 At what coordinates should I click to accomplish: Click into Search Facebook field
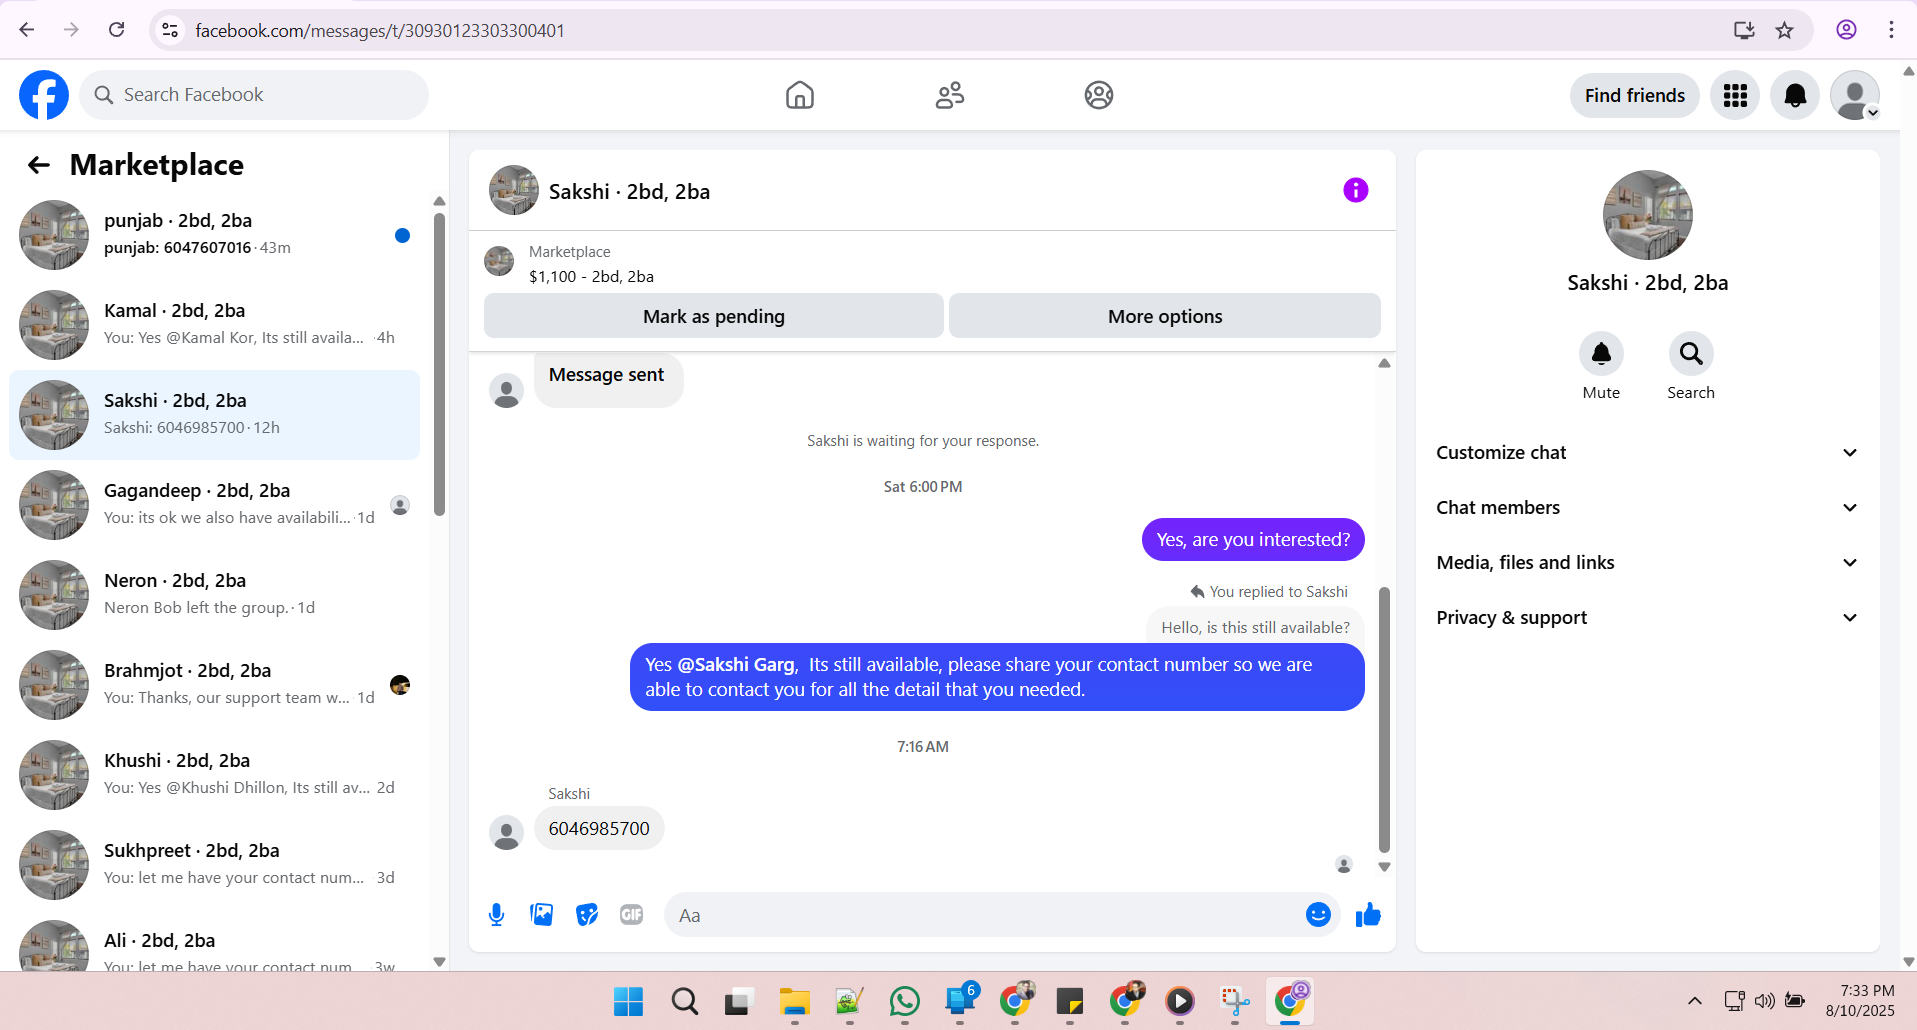pos(254,95)
